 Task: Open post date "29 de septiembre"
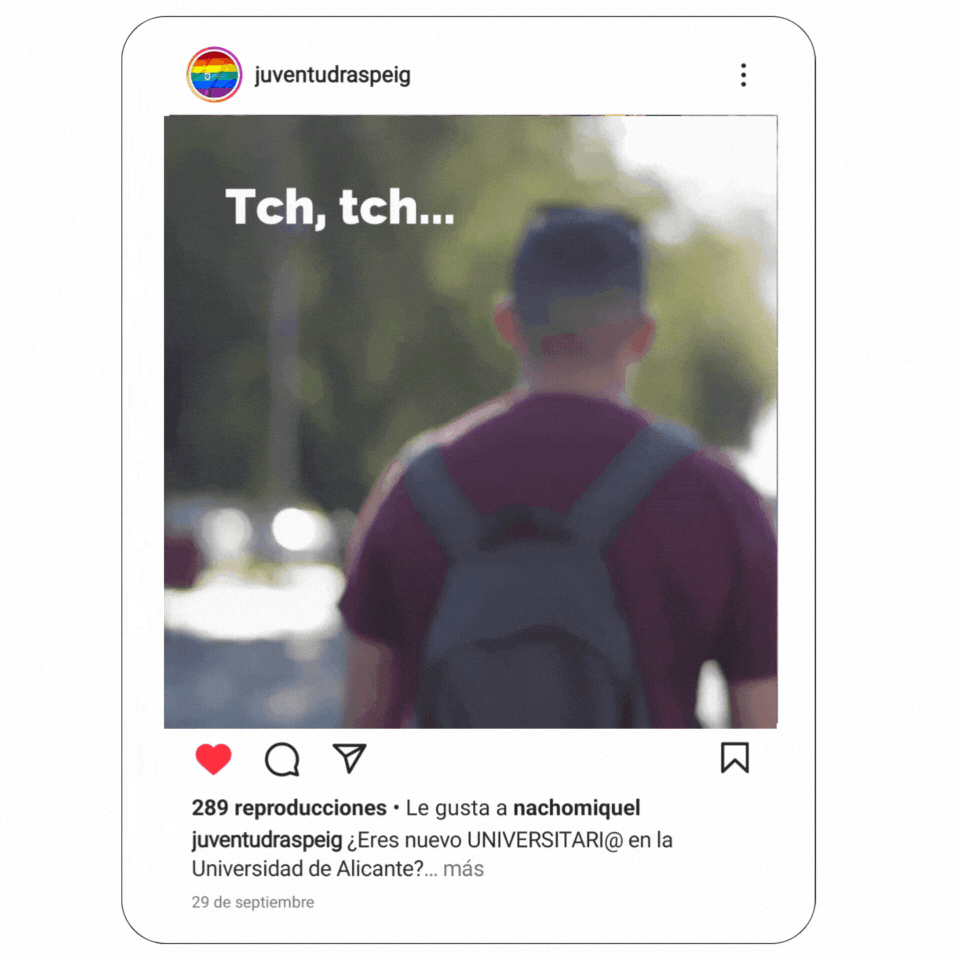pyautogui.click(x=253, y=902)
